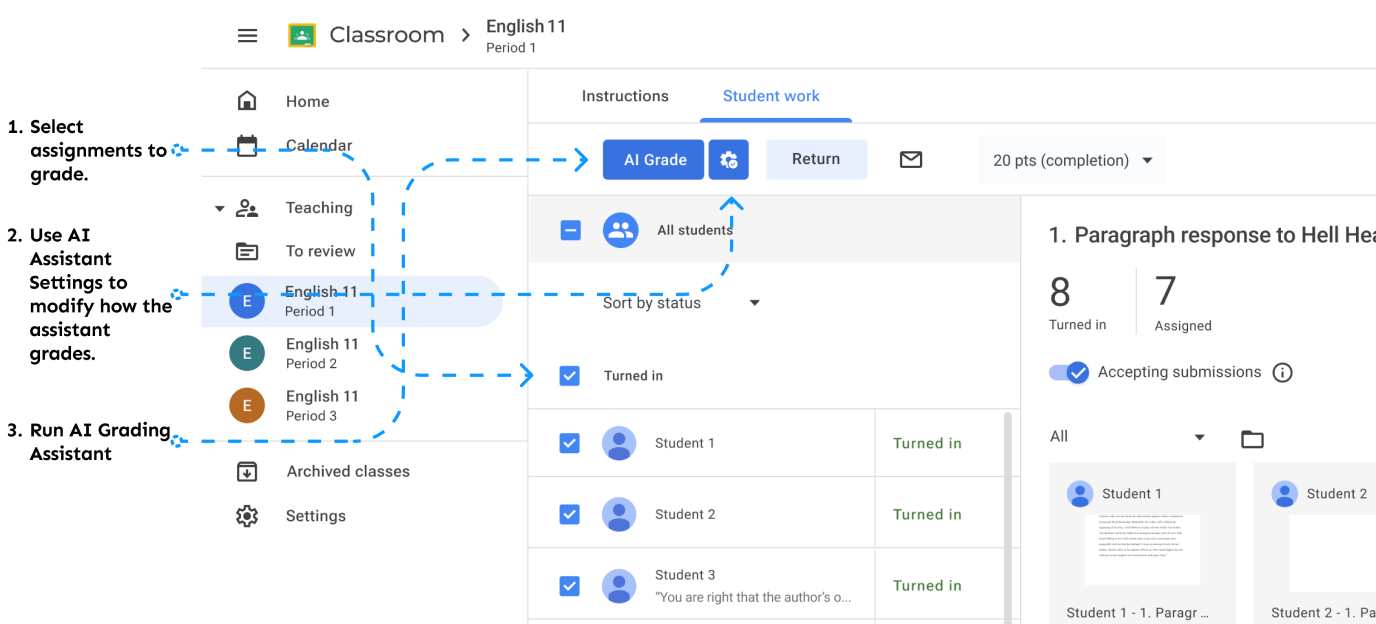Click the All students group icon

point(621,230)
